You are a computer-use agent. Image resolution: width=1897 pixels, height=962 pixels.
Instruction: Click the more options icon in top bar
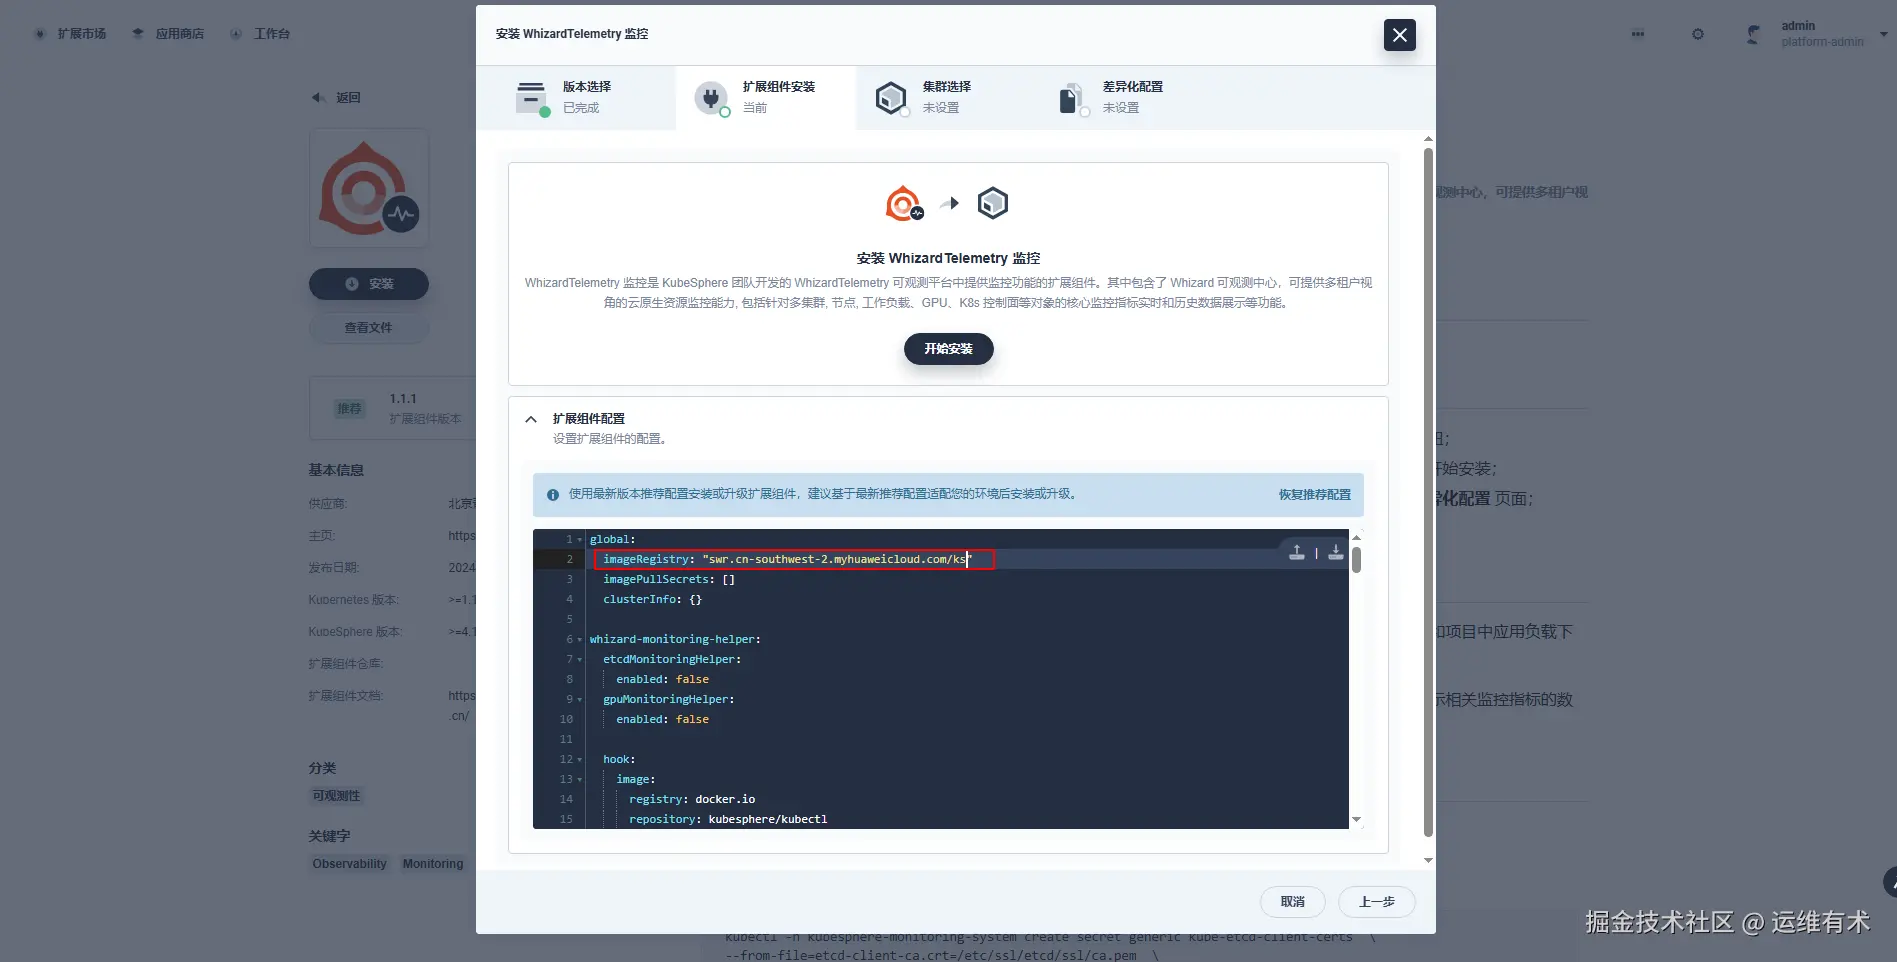1637,34
